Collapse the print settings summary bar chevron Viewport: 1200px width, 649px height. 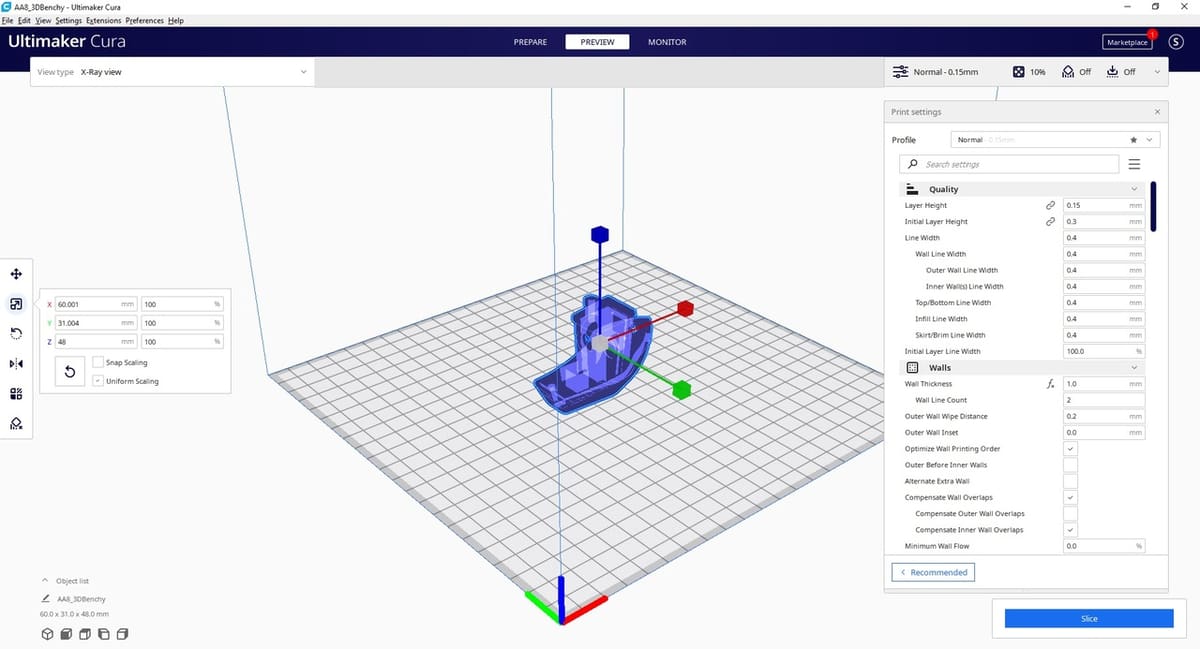tap(1157, 72)
